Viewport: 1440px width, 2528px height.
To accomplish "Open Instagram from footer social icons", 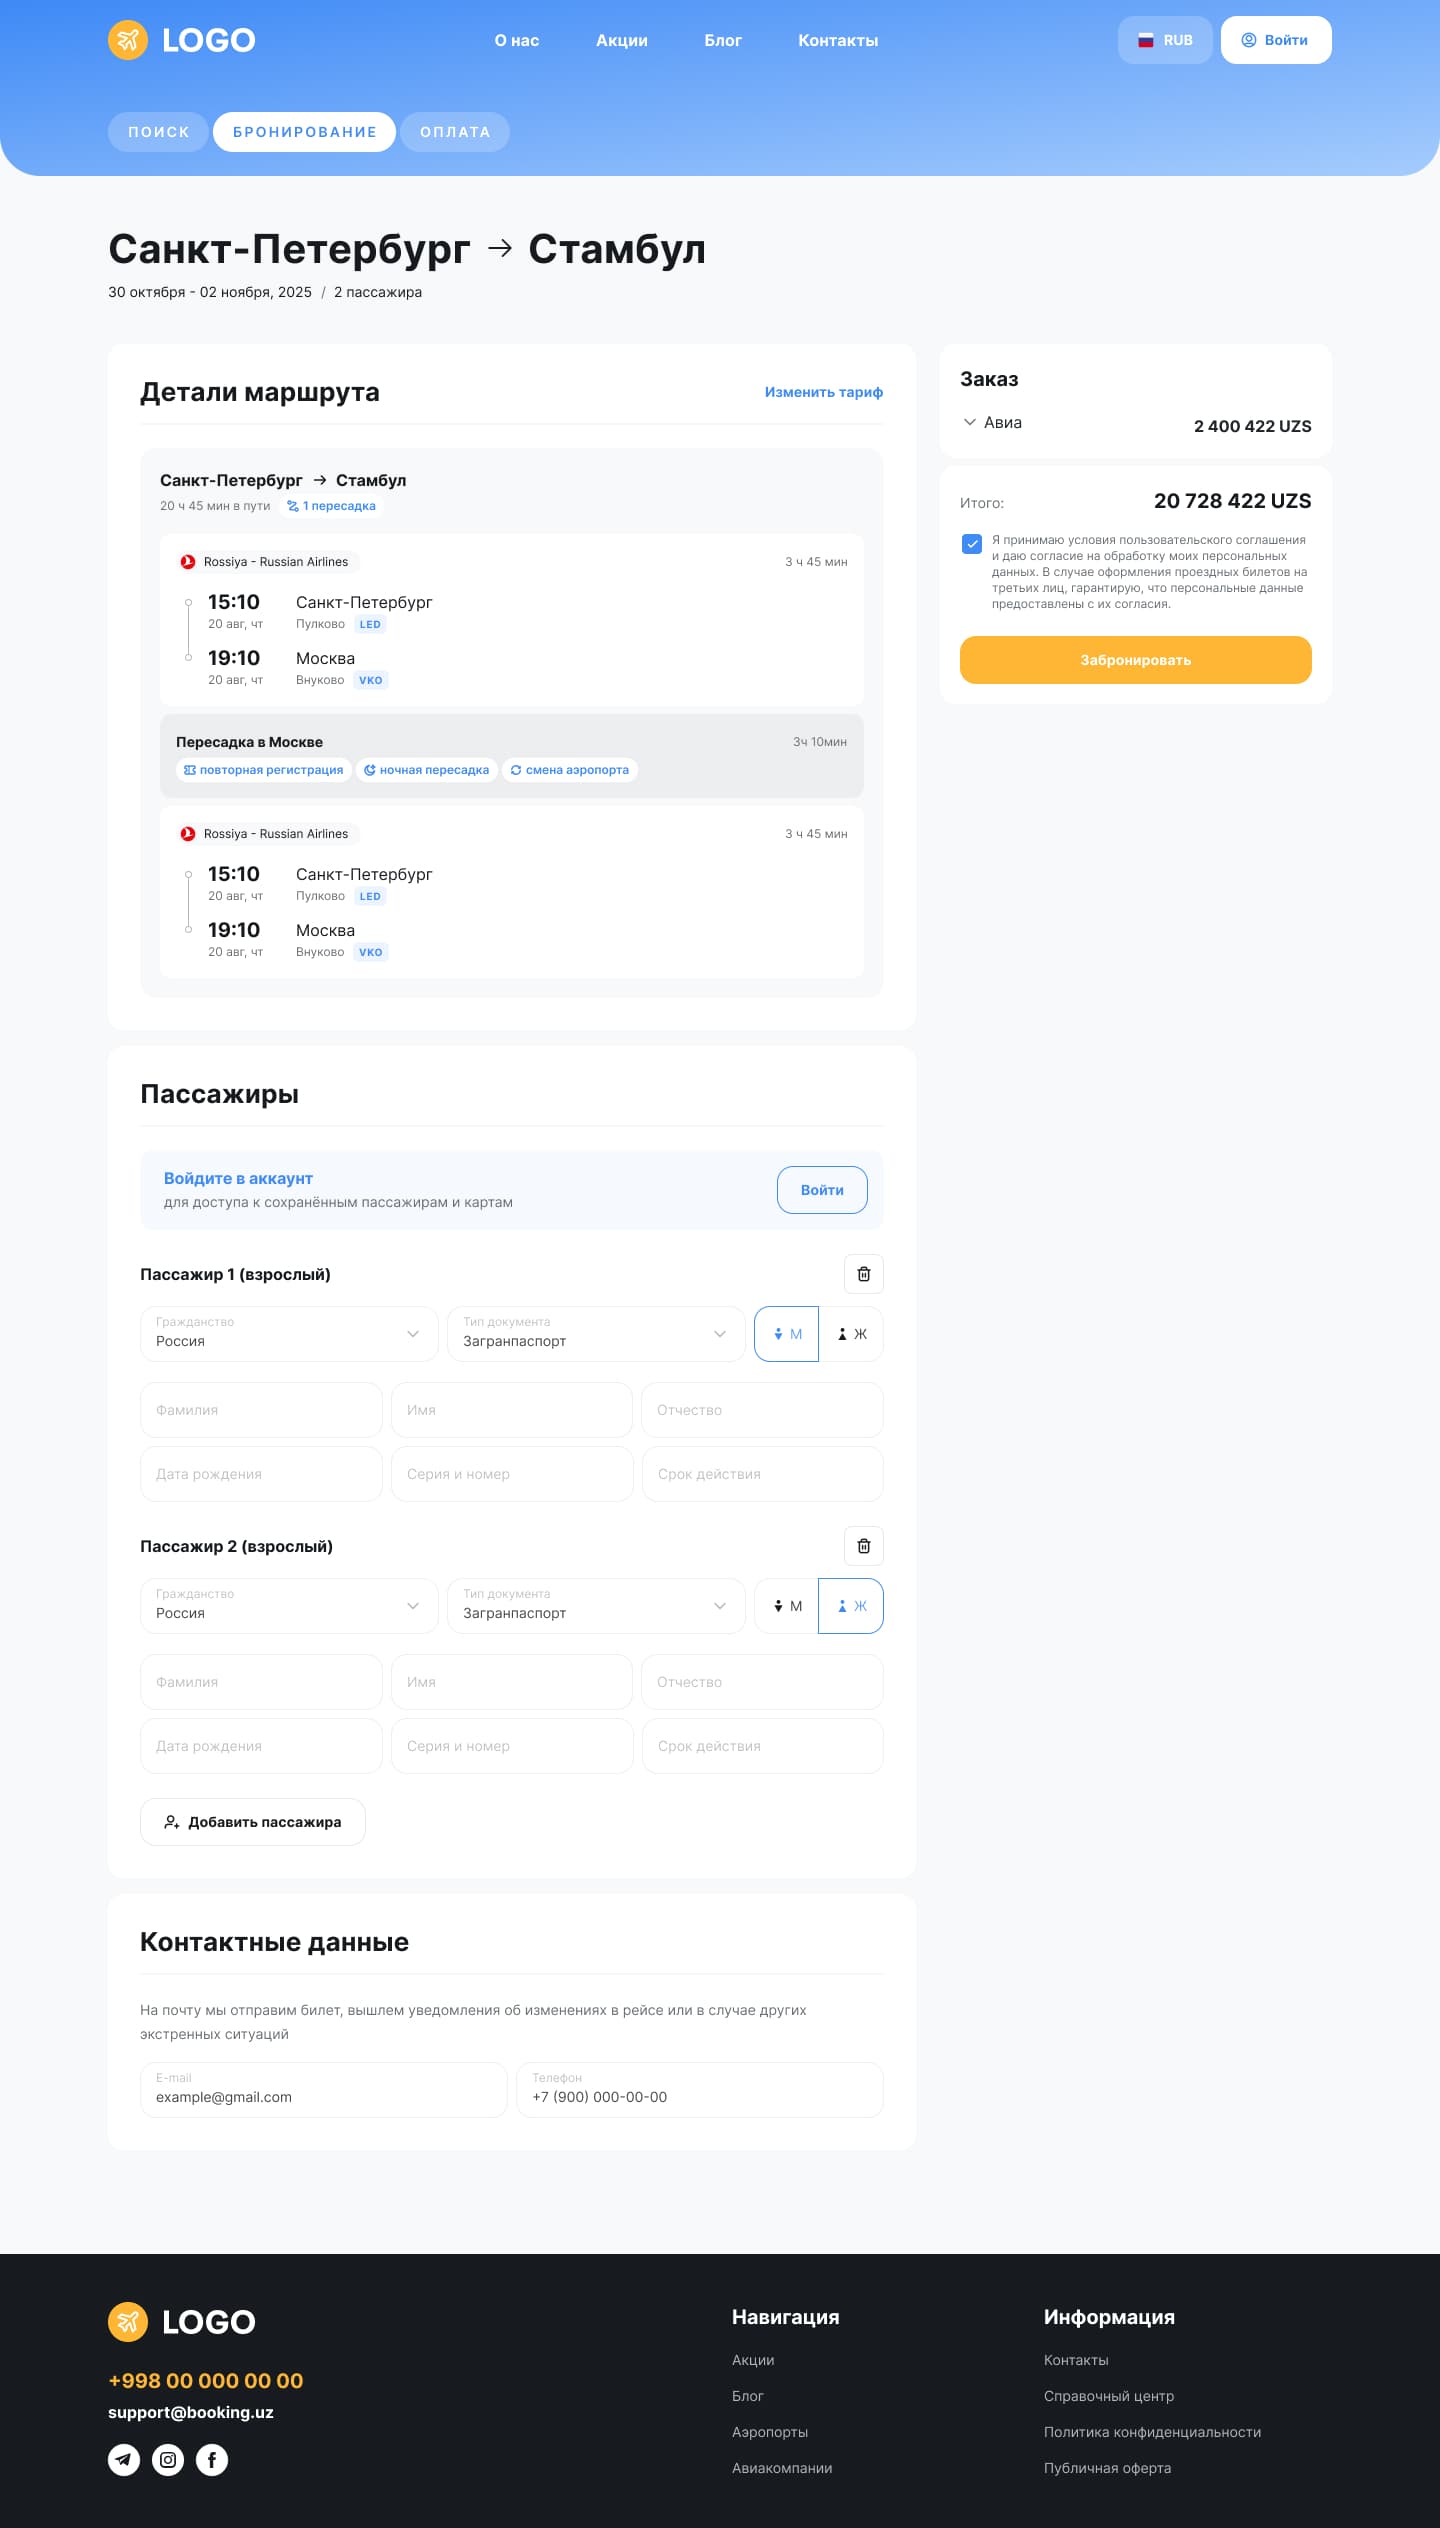I will tap(168, 2460).
